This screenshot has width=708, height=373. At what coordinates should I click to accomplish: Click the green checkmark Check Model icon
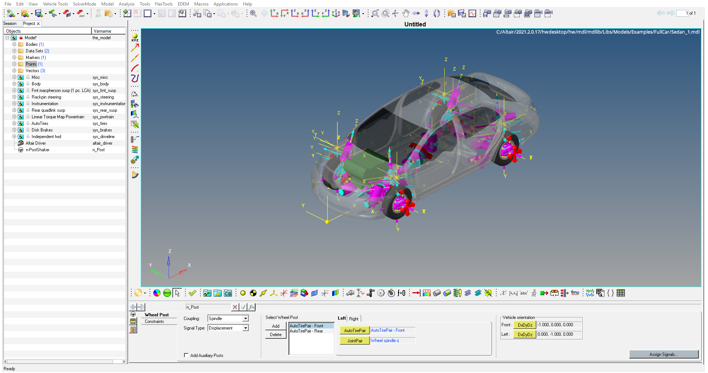pos(192,293)
